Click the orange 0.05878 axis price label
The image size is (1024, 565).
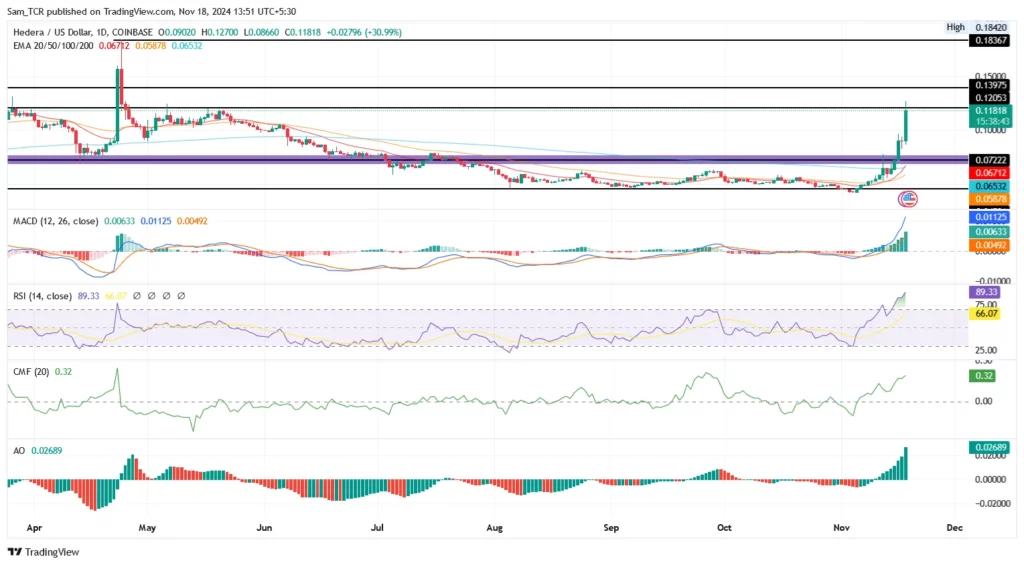[x=991, y=199]
